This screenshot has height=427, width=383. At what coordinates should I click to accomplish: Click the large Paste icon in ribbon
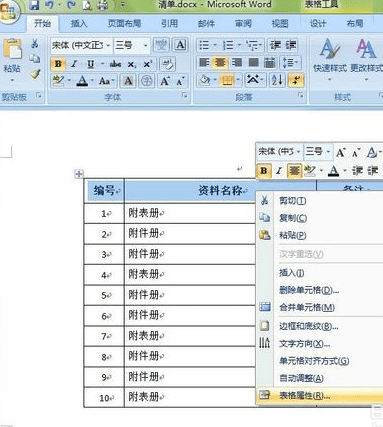click(x=12, y=50)
